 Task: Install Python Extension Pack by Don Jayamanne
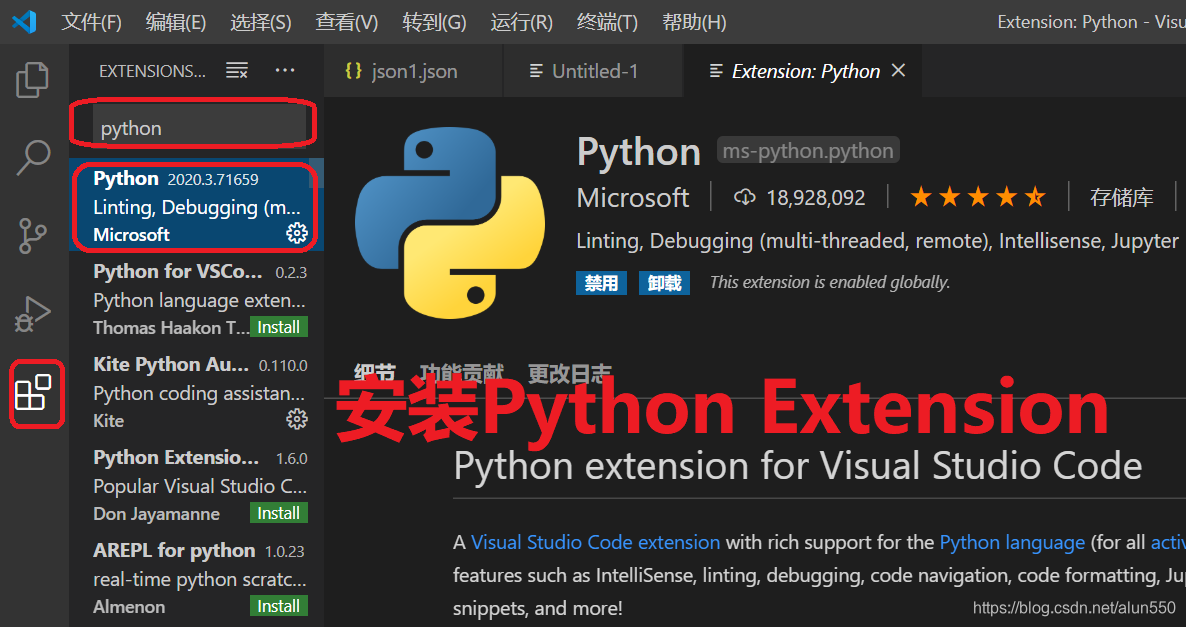click(x=279, y=513)
